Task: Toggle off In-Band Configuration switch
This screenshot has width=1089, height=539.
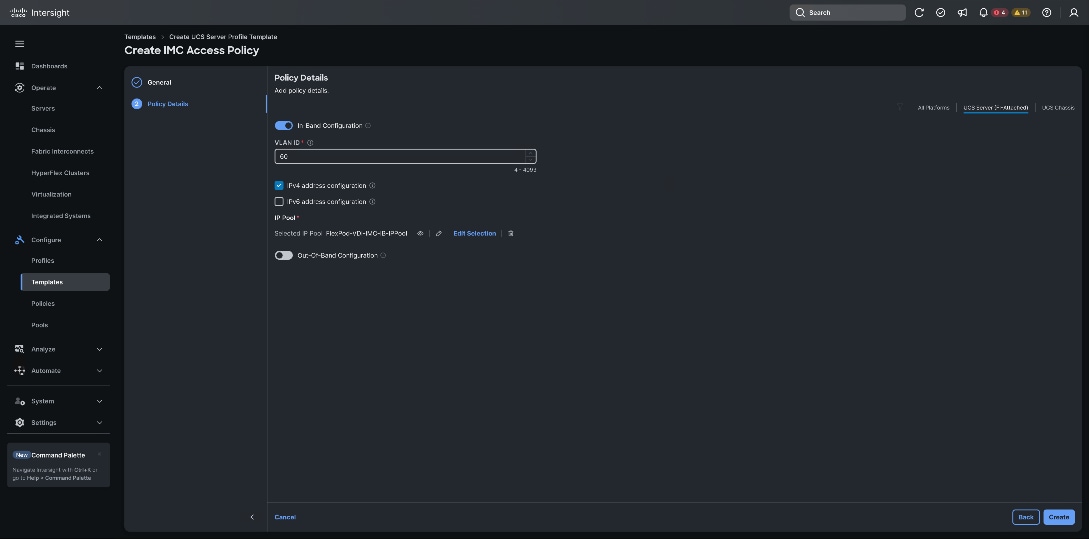Action: (284, 126)
